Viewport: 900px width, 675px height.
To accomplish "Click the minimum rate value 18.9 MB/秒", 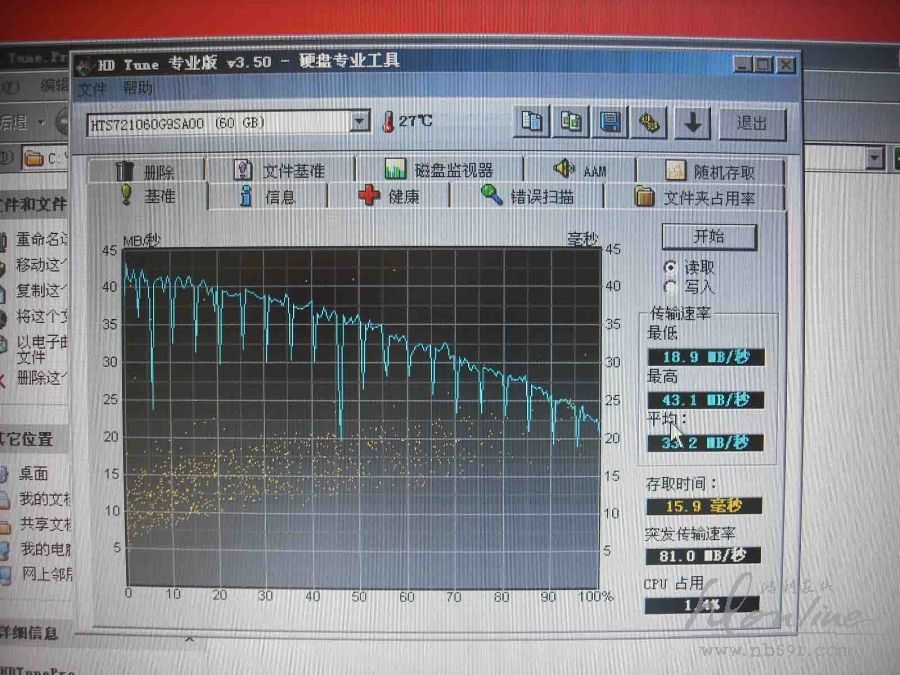I will click(706, 357).
